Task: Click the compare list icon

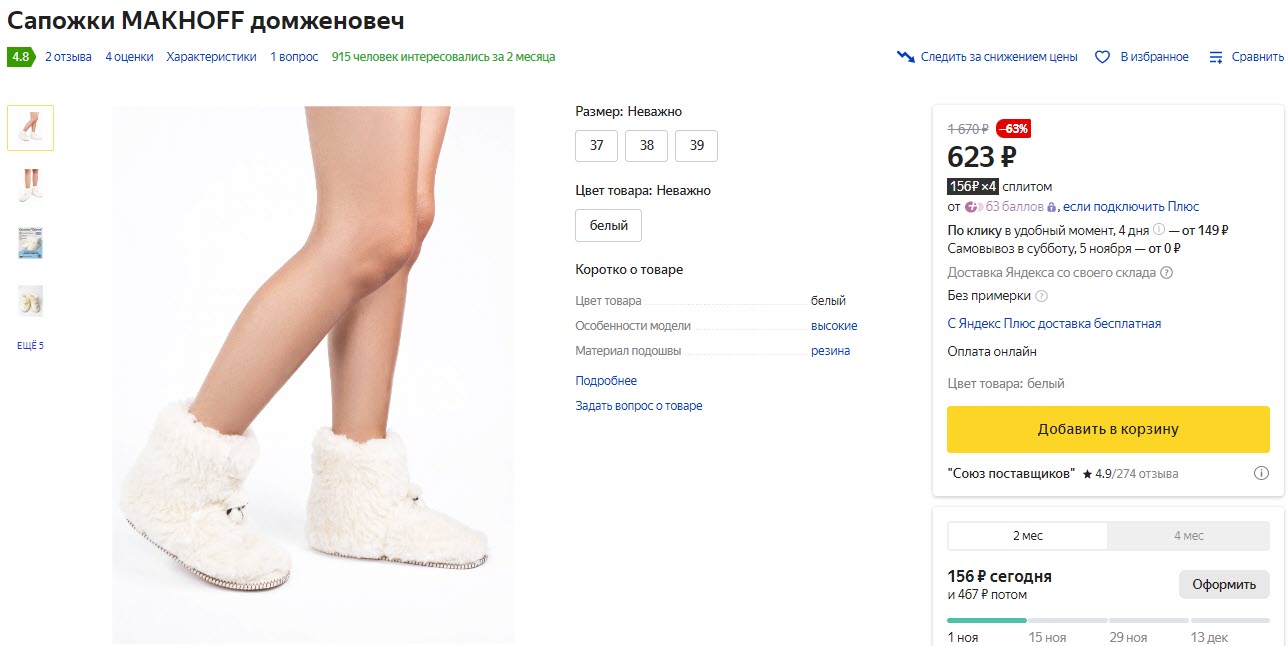Action: pyautogui.click(x=1216, y=57)
